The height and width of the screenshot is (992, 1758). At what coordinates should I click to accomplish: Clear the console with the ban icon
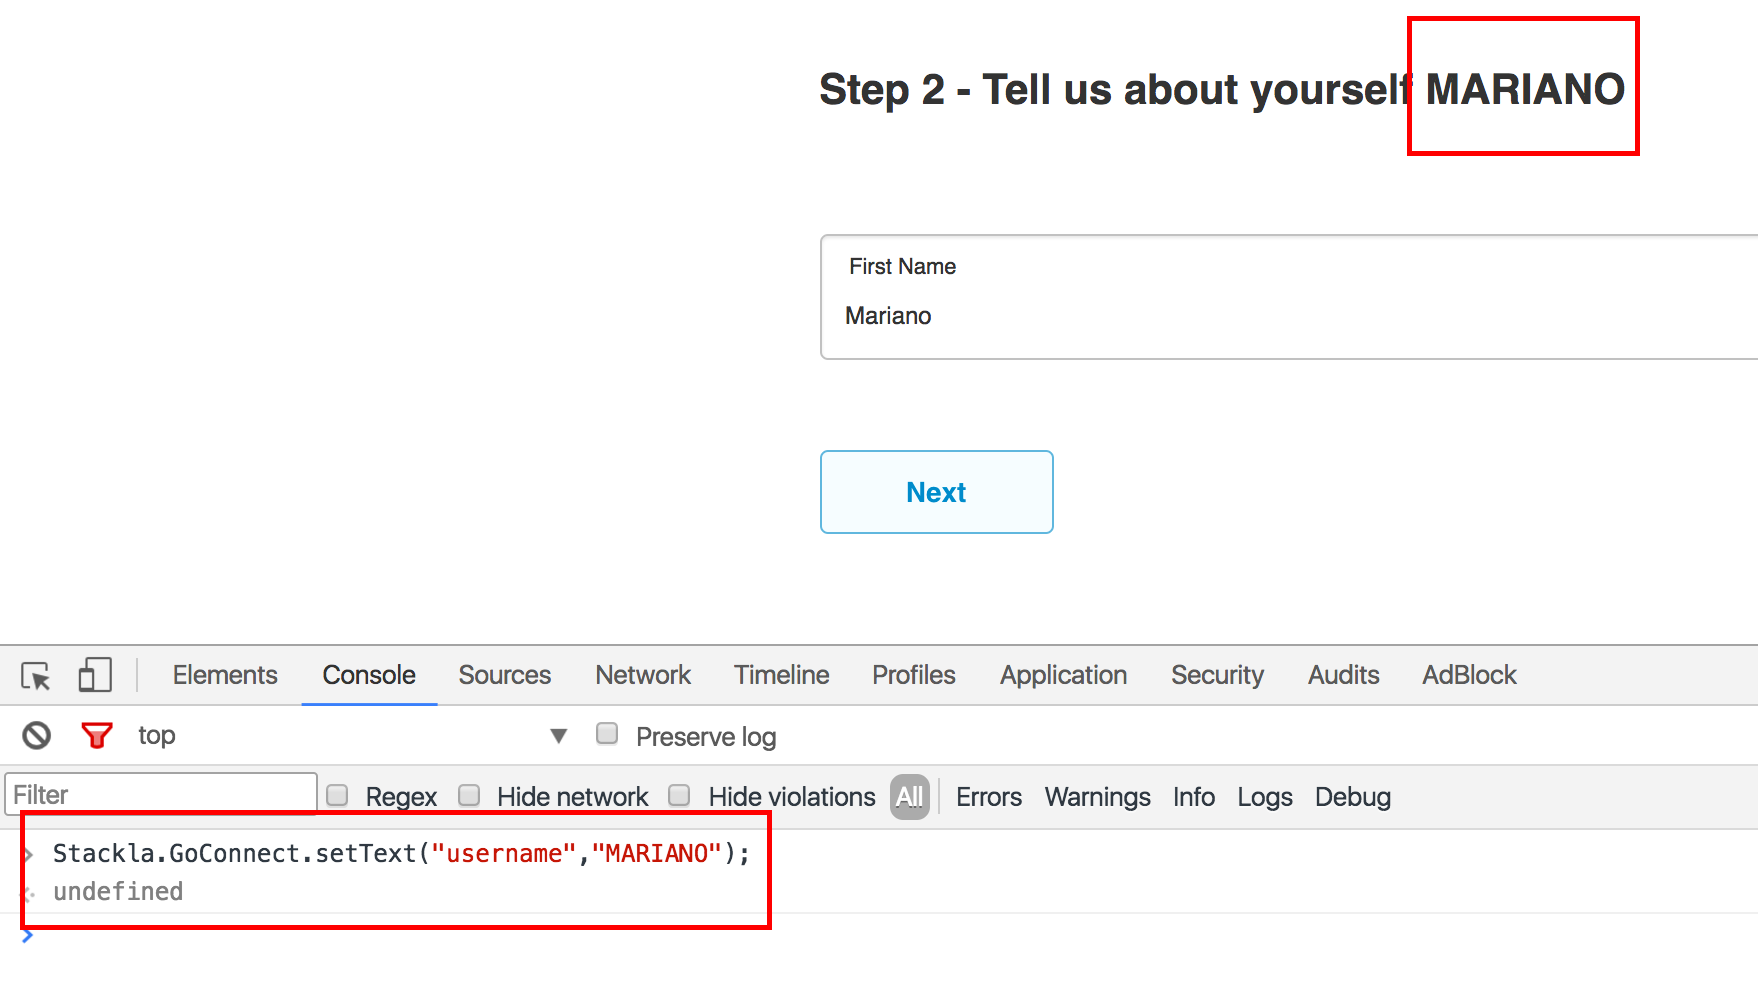[37, 736]
